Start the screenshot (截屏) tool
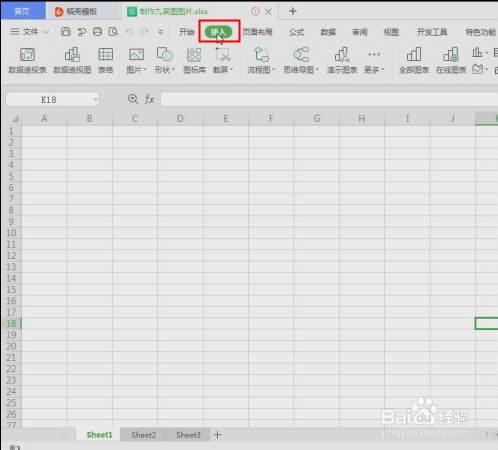Viewport: 498px width, 450px height. [222, 60]
